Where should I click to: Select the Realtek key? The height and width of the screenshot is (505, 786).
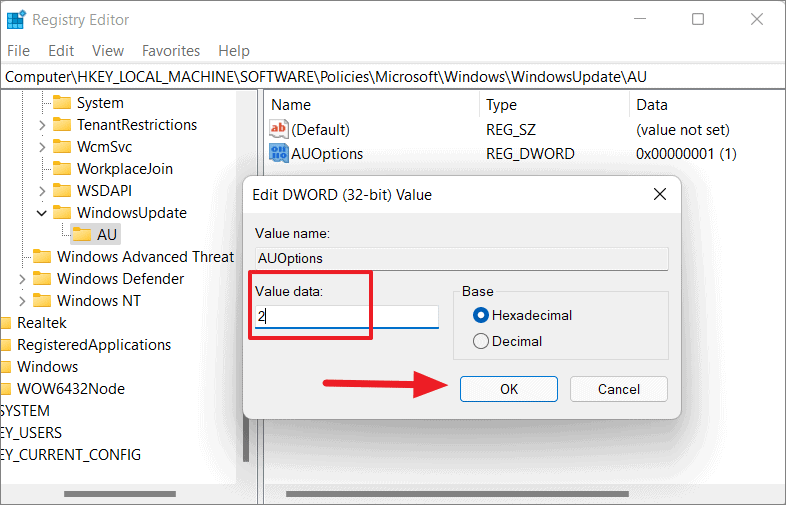pos(42,322)
